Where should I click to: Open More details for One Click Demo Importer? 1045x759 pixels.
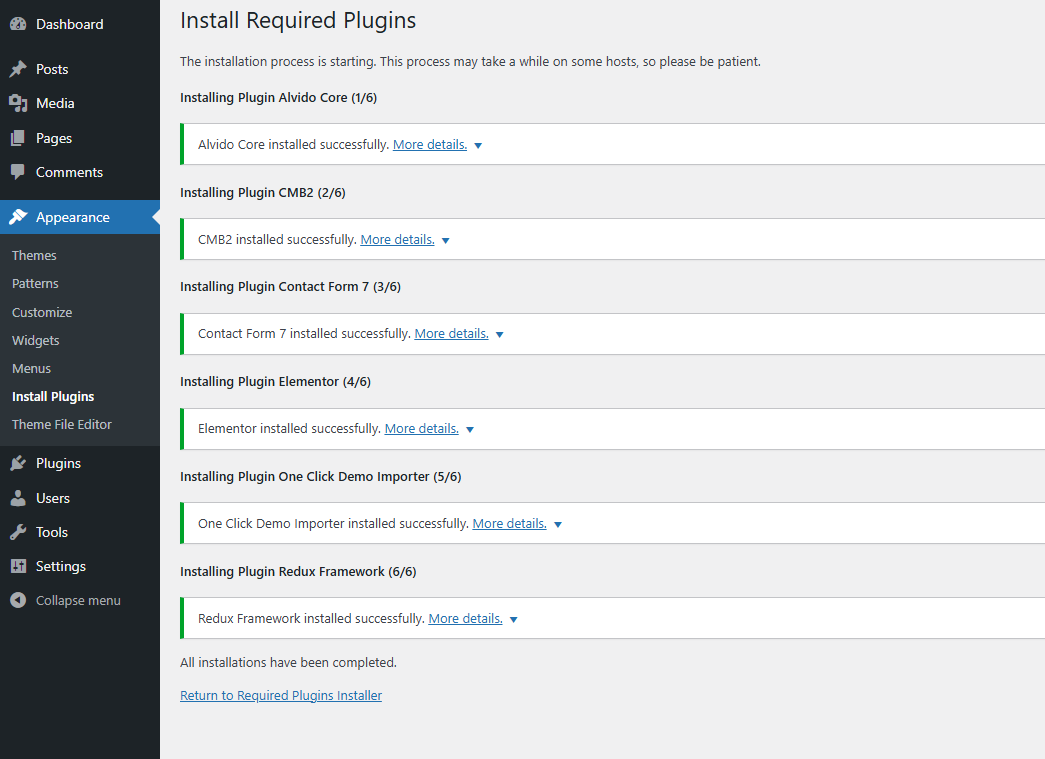coord(509,524)
